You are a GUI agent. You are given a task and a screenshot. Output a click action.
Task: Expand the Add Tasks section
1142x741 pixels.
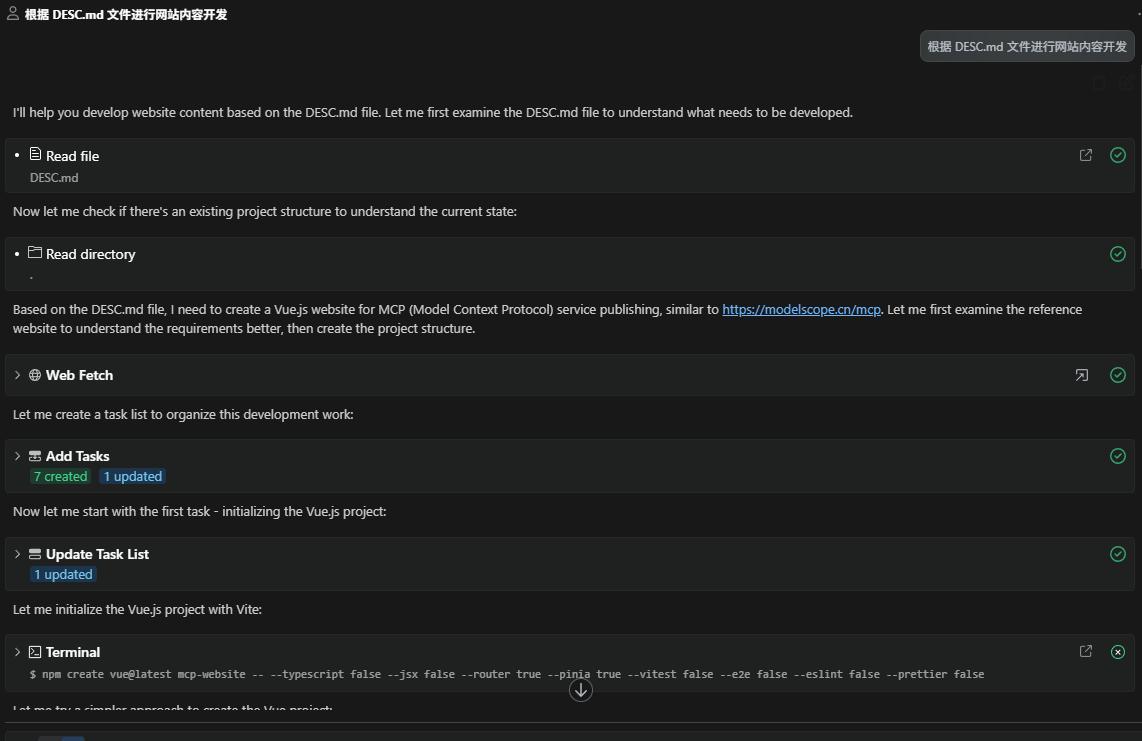pyautogui.click(x=17, y=456)
